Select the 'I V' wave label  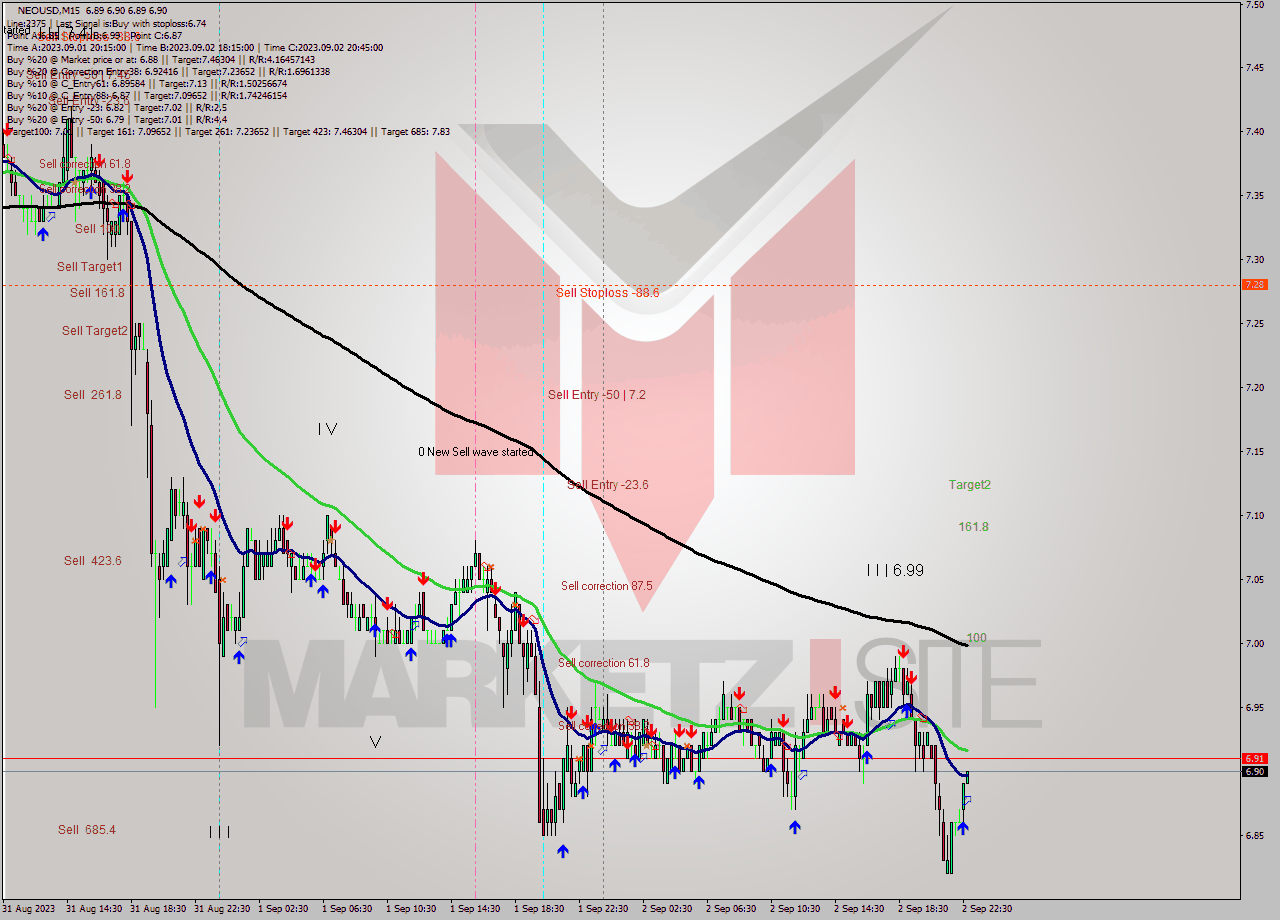[327, 429]
